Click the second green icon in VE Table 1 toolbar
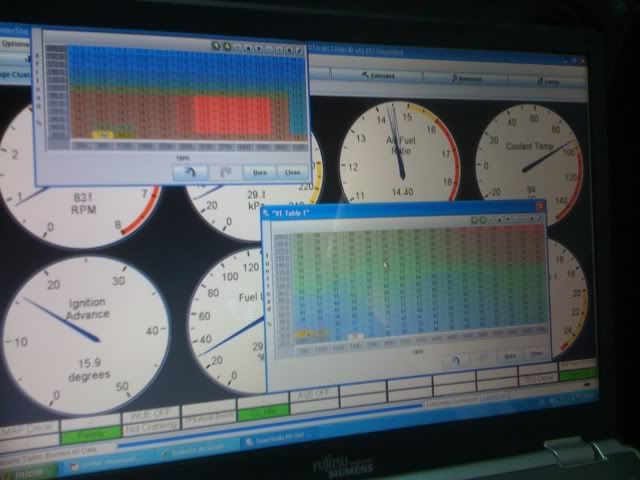 (482, 220)
